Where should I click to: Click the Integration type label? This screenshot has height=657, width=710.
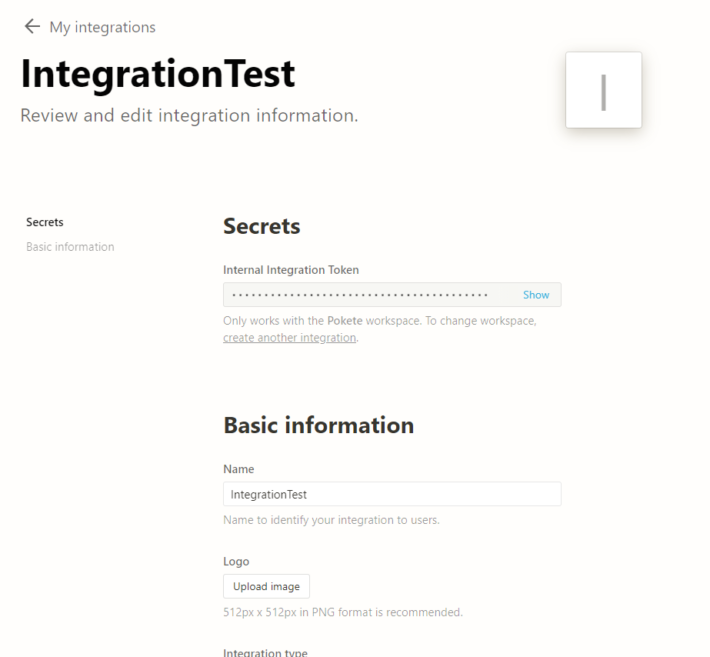(265, 652)
